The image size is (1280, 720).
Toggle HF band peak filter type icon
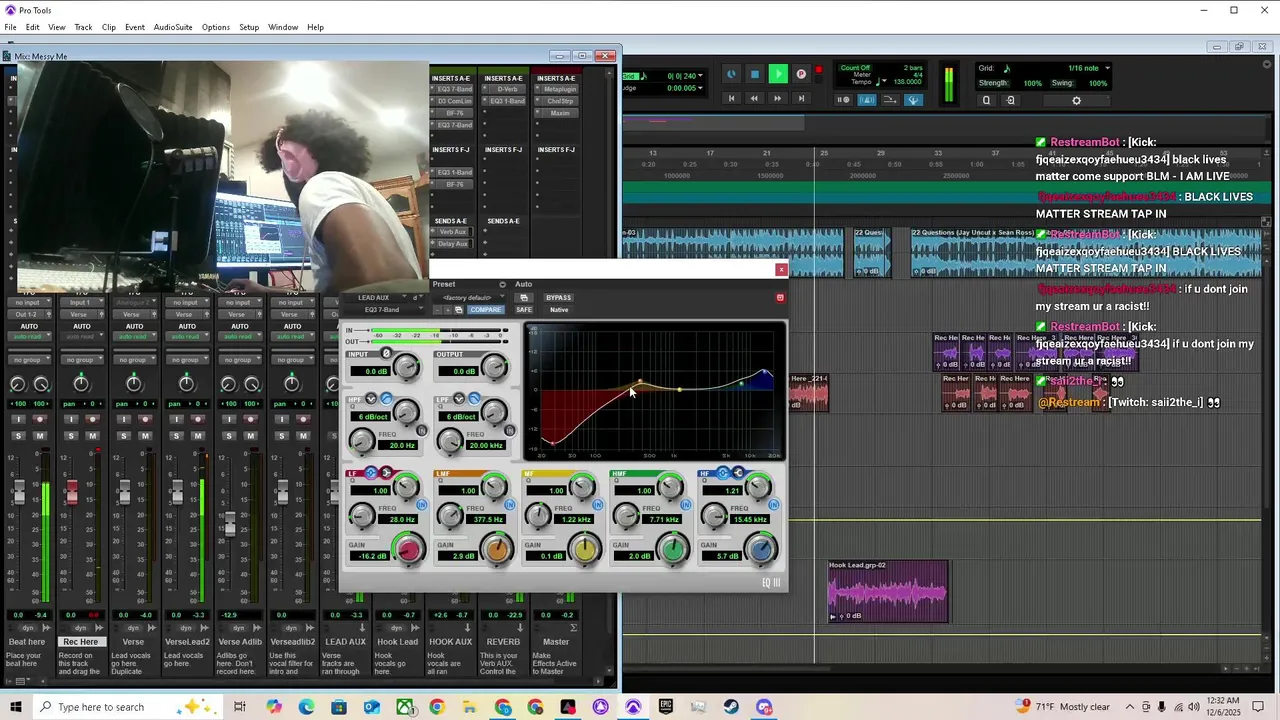723,473
